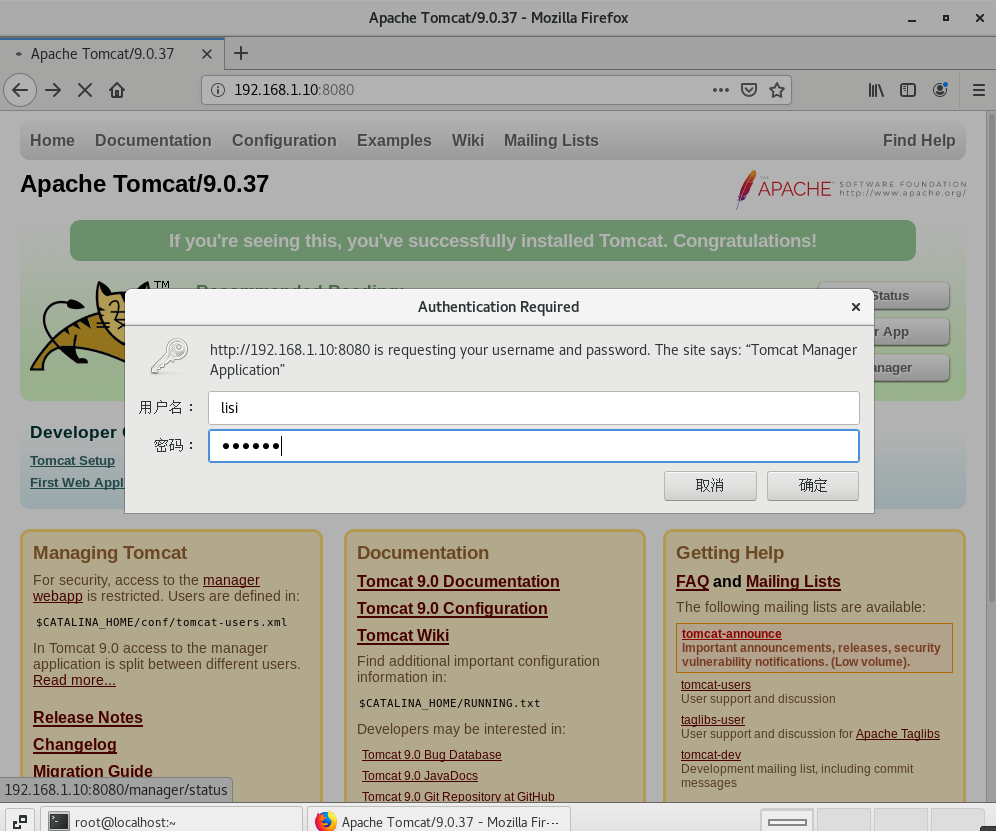
Task: Open page actions three-dot menu
Action: [720, 90]
